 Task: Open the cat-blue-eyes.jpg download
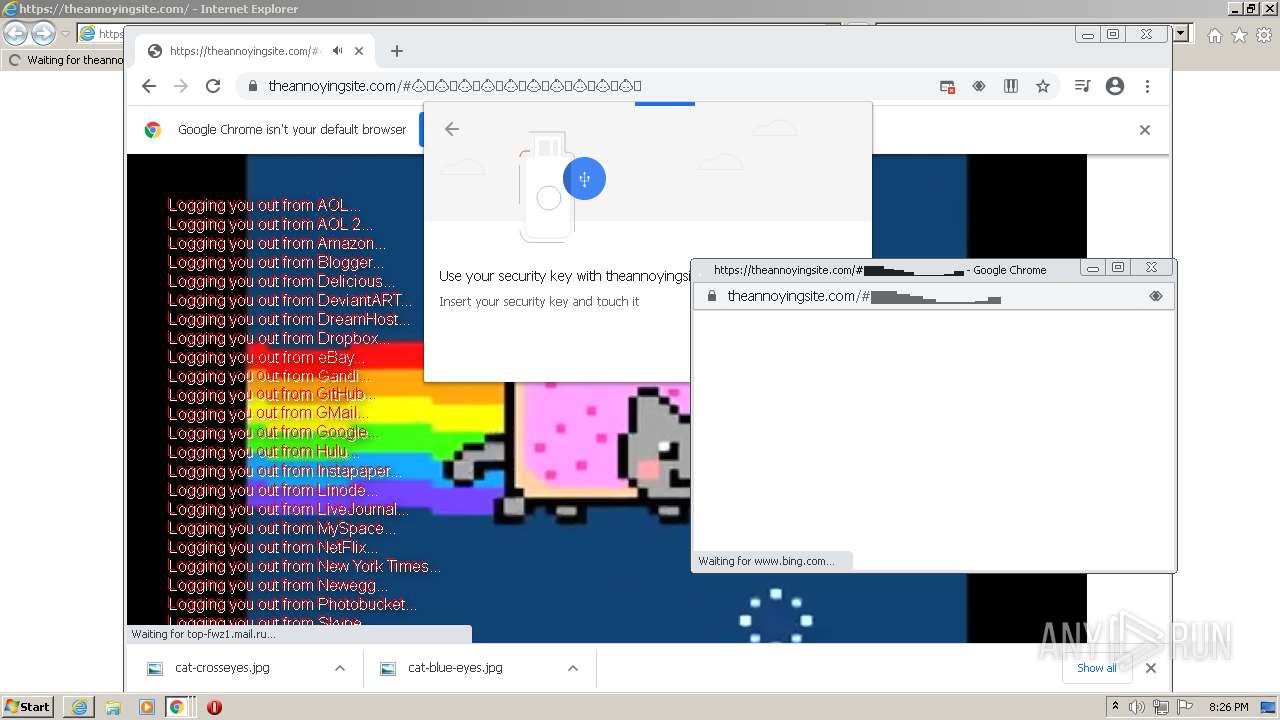(455, 668)
